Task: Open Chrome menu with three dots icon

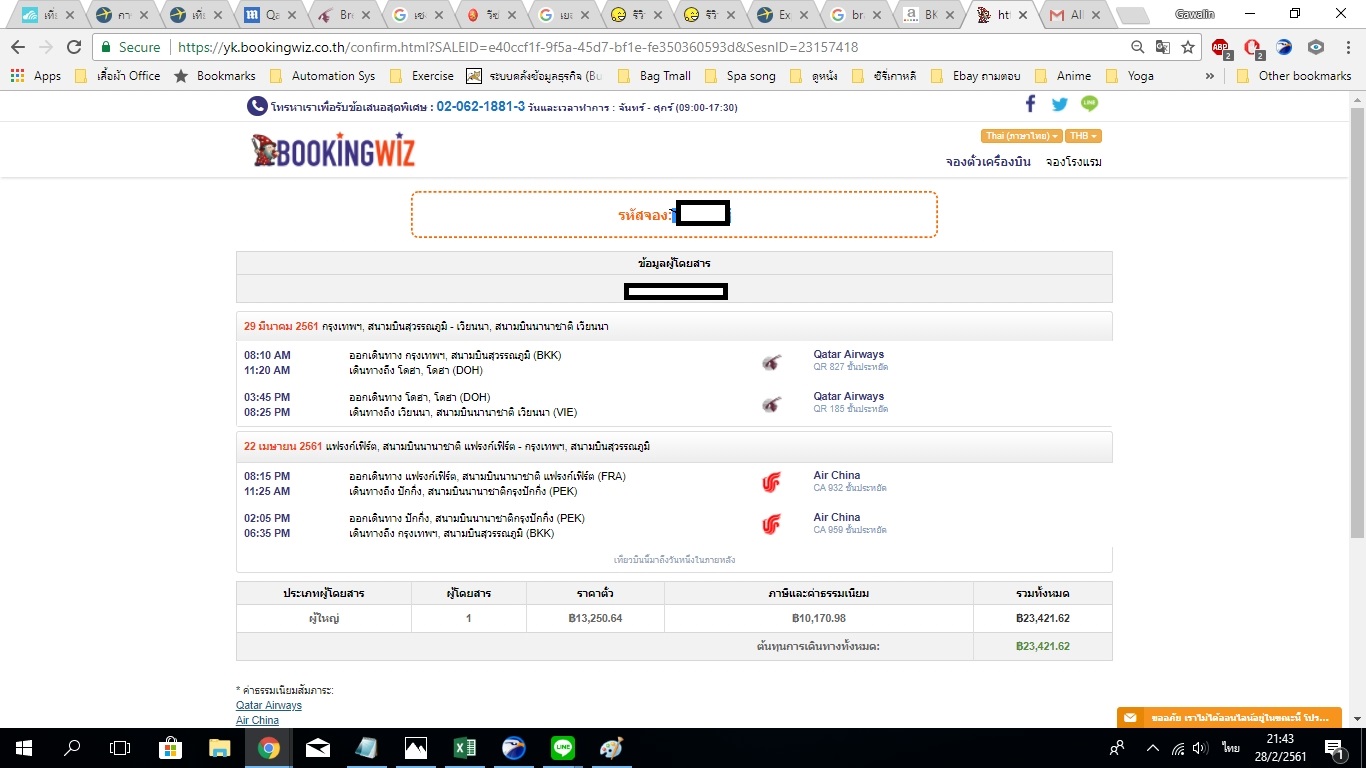Action: point(1348,47)
